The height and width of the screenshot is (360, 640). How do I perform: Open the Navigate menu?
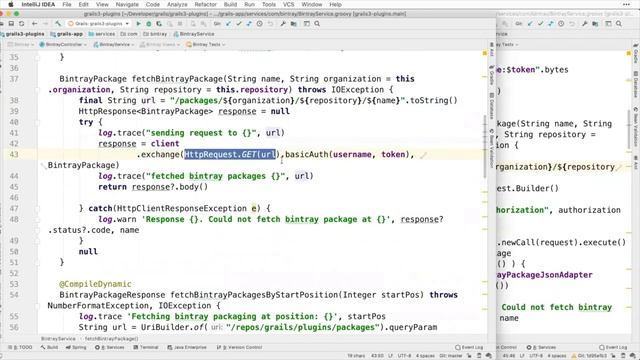pos(127,4)
